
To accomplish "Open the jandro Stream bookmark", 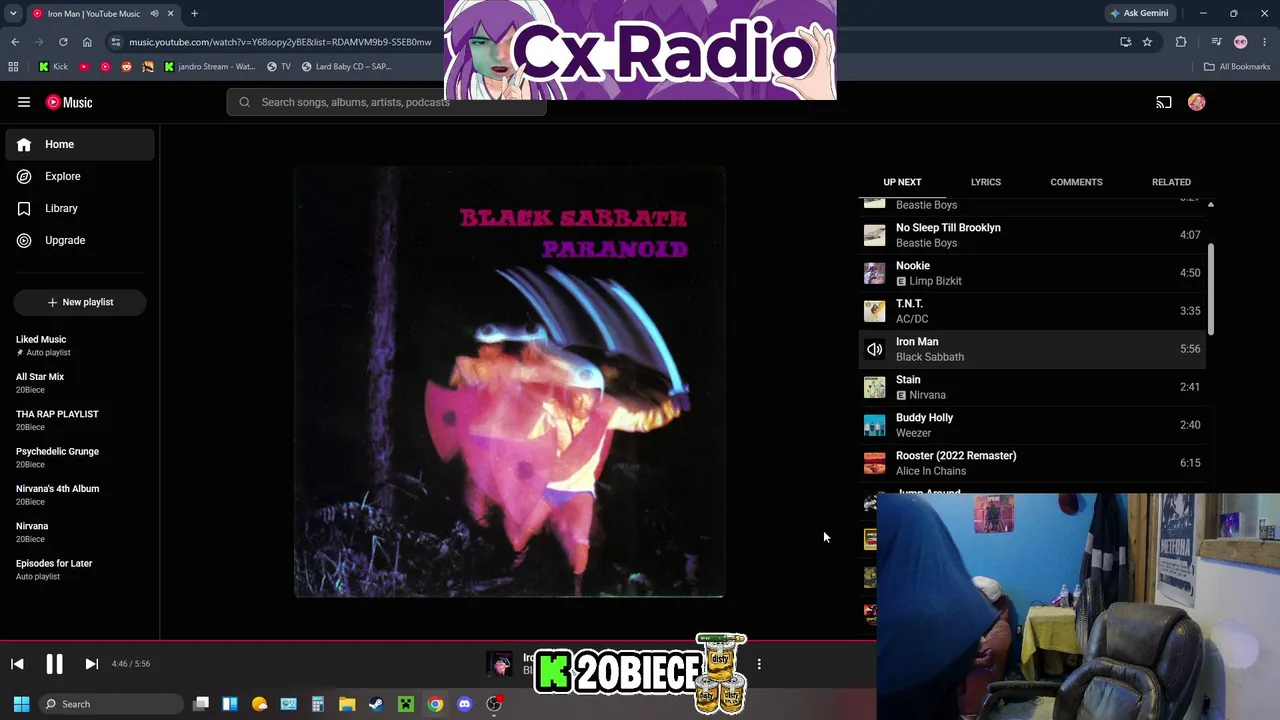I will click(x=209, y=67).
